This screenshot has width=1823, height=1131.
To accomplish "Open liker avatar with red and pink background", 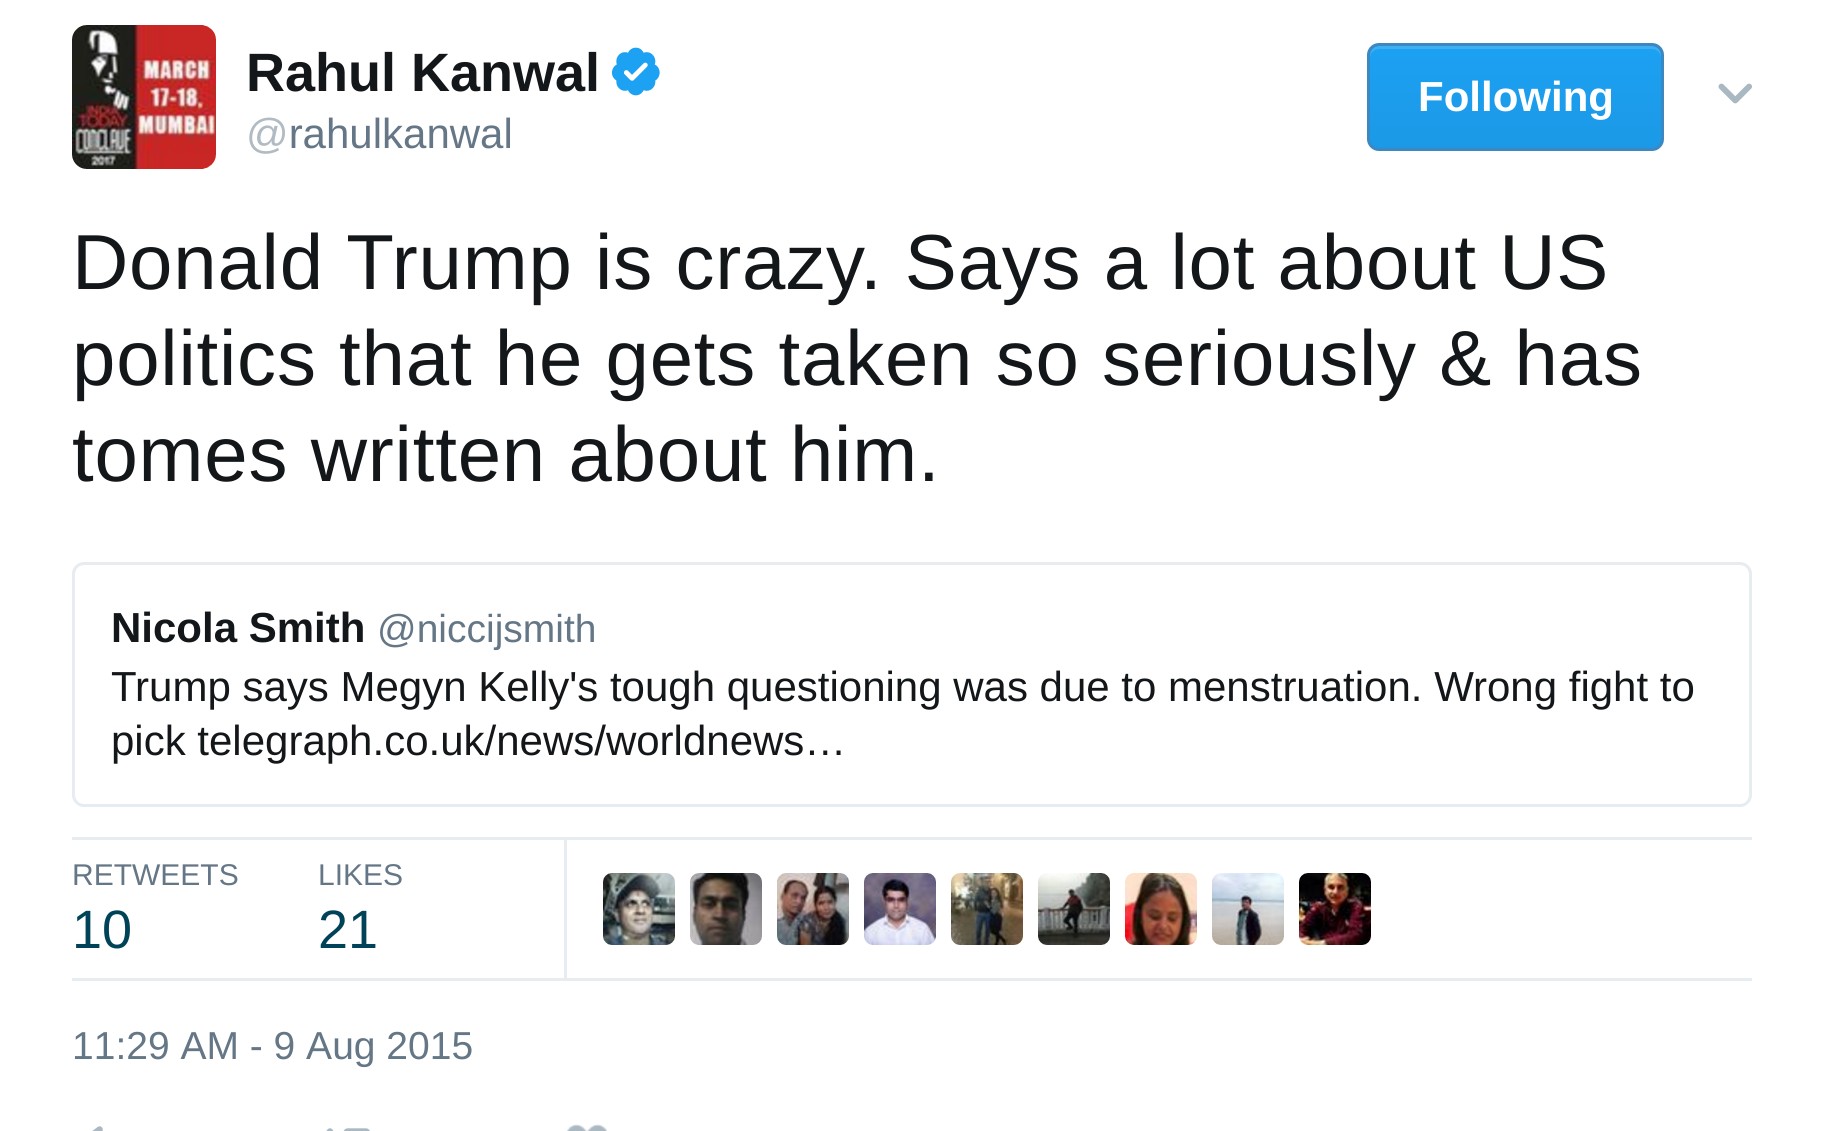I will coord(1161,909).
